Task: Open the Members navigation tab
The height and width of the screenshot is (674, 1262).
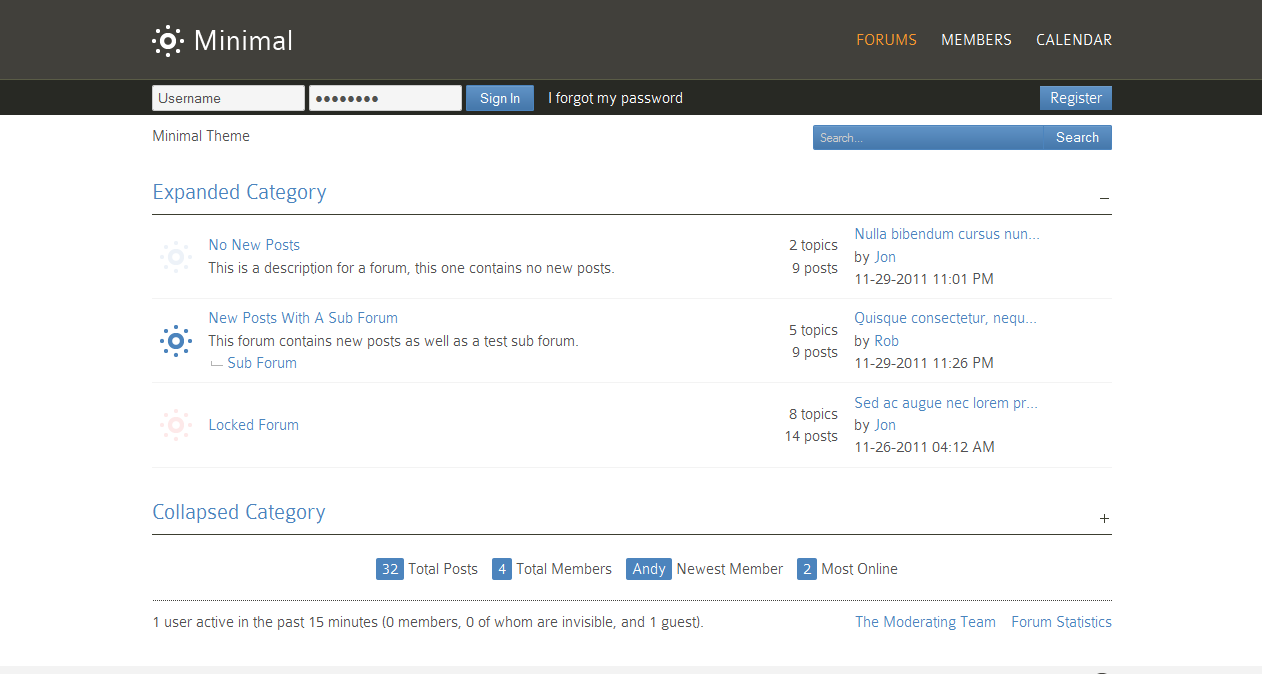Action: click(976, 40)
